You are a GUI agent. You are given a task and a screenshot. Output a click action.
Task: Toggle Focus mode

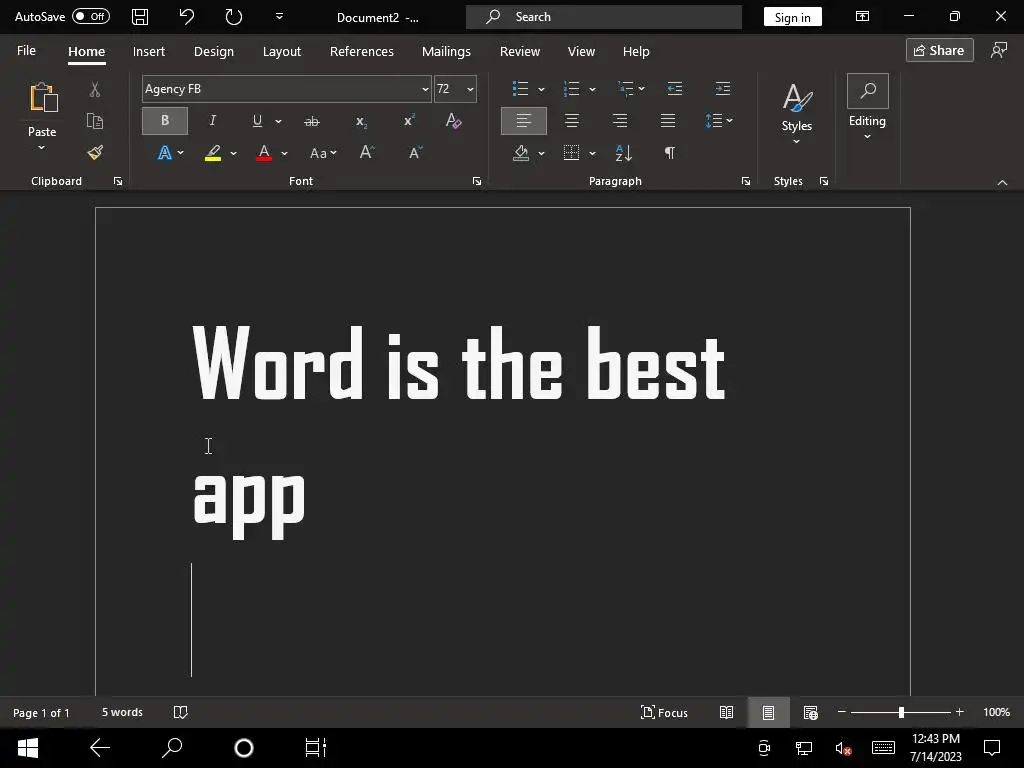coord(664,712)
